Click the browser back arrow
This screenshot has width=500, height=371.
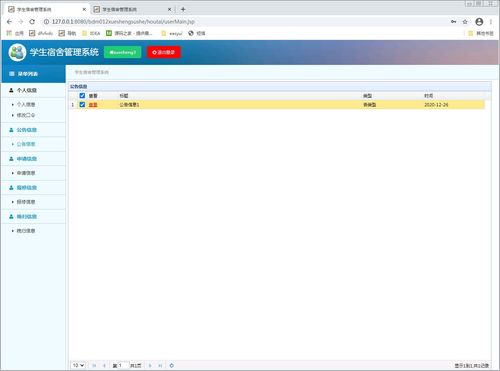9,22
